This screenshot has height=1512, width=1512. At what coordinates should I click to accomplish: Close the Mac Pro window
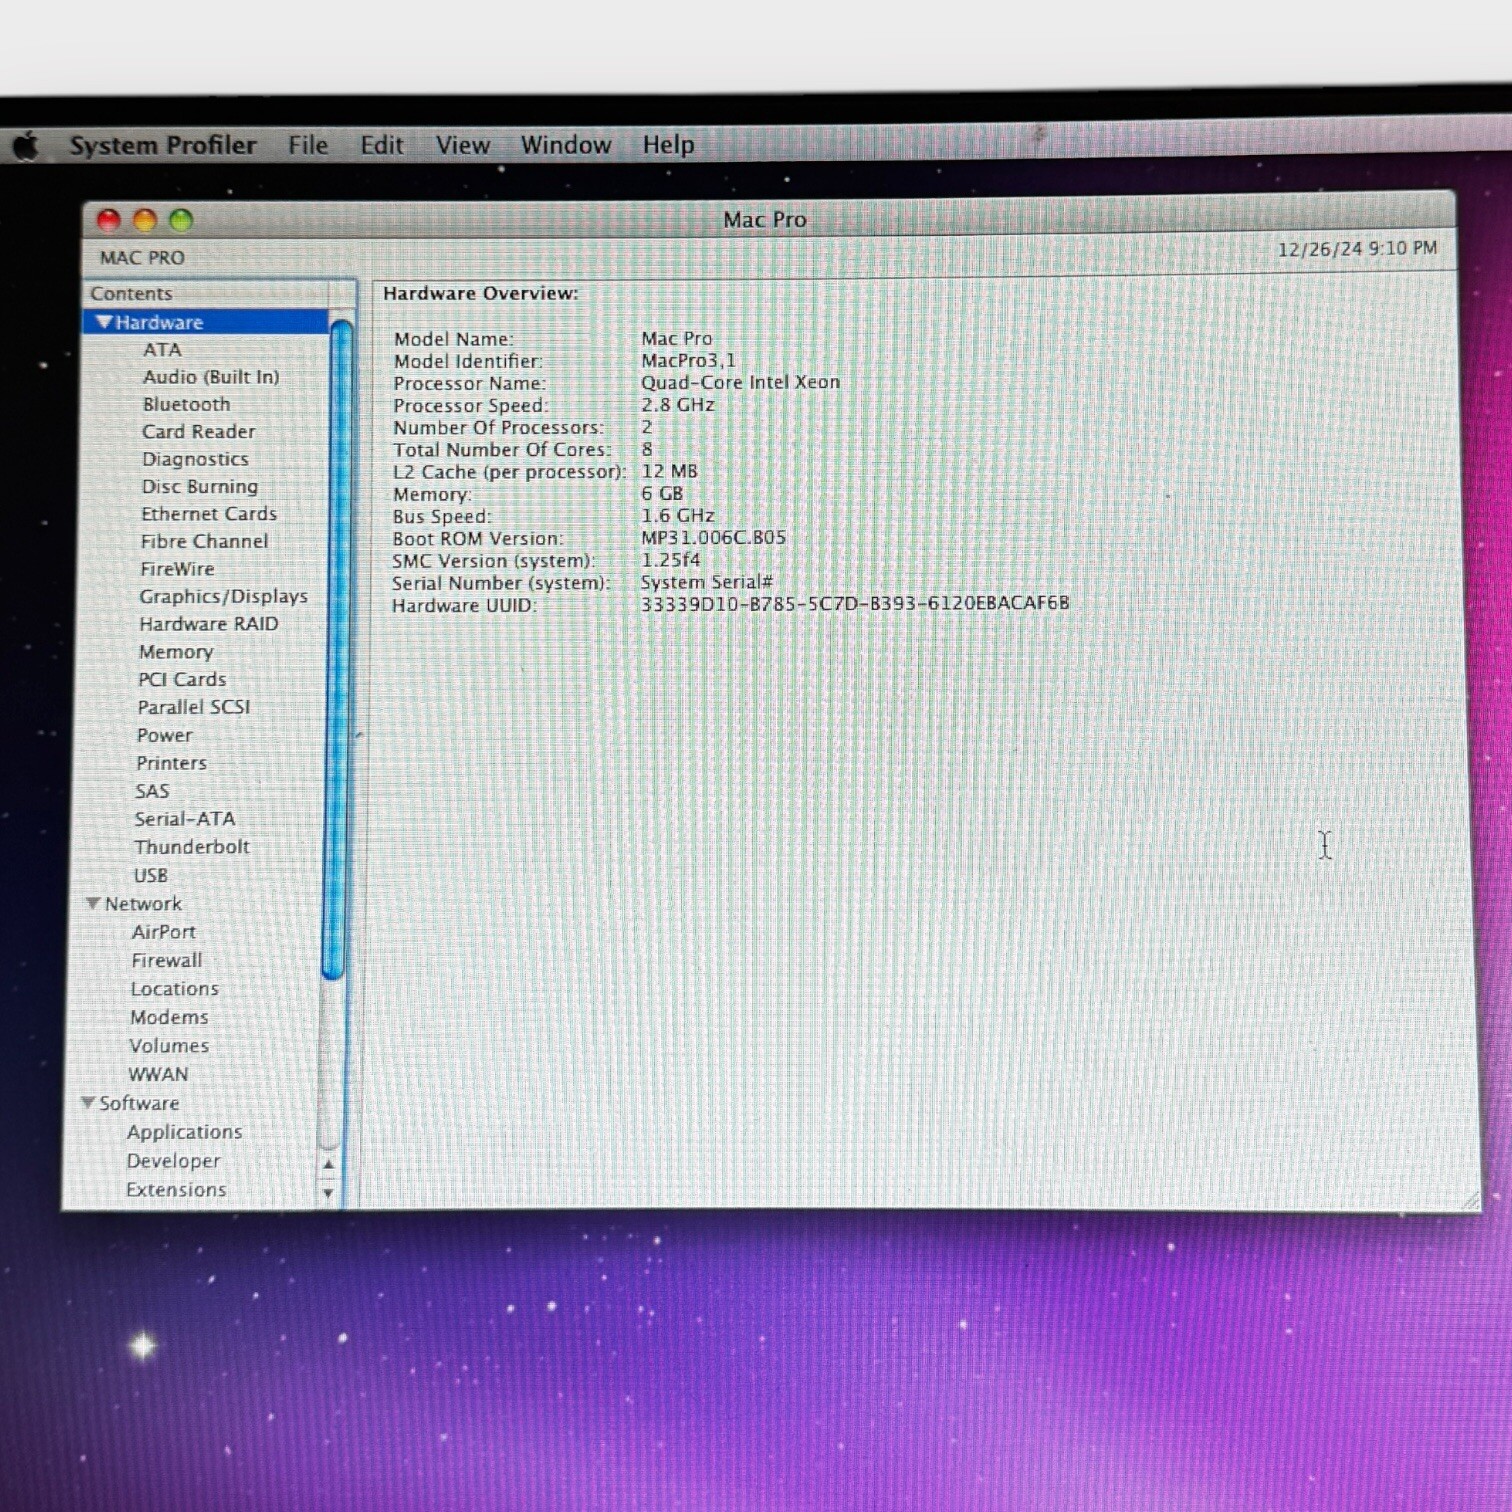coord(109,220)
